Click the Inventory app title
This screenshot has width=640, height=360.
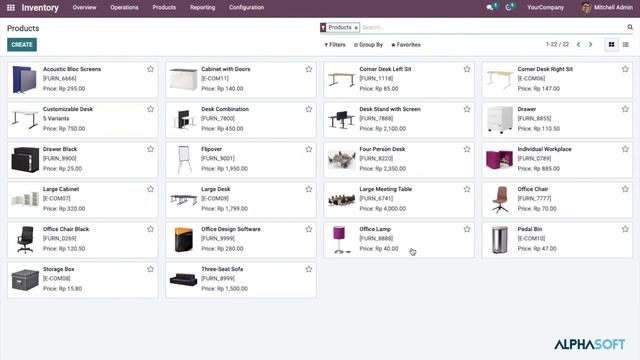40,8
